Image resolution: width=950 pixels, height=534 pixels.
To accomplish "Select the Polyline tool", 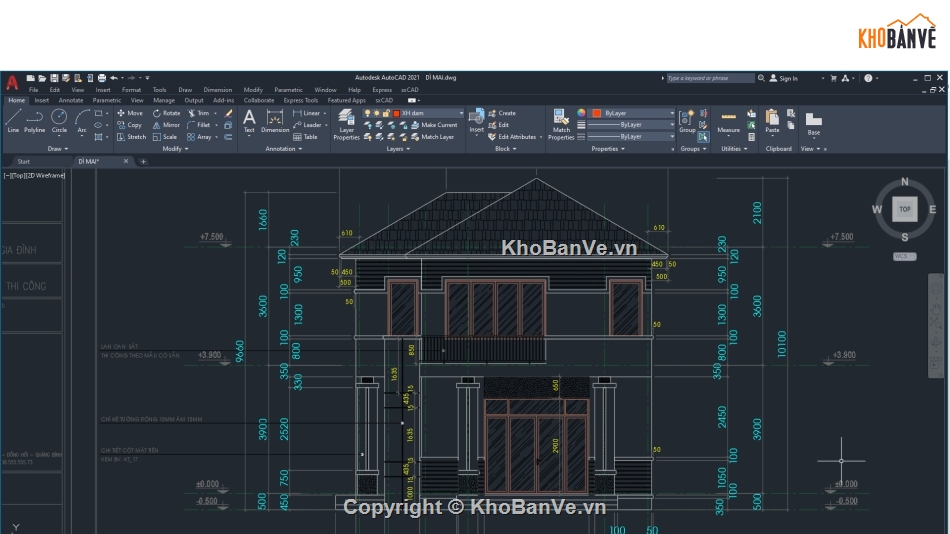I will [x=35, y=121].
